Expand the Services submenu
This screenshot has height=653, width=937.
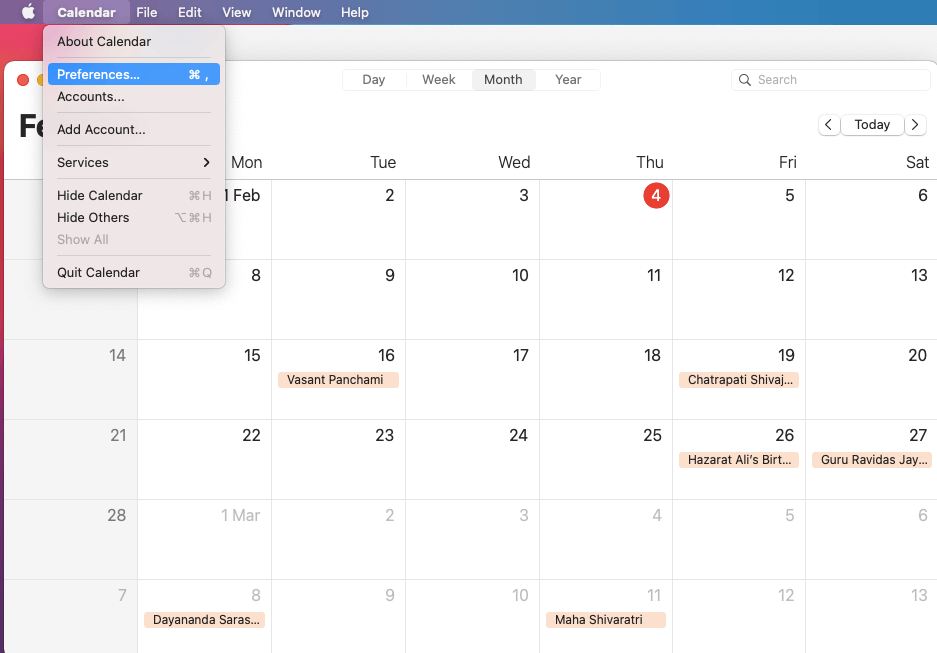pos(82,162)
